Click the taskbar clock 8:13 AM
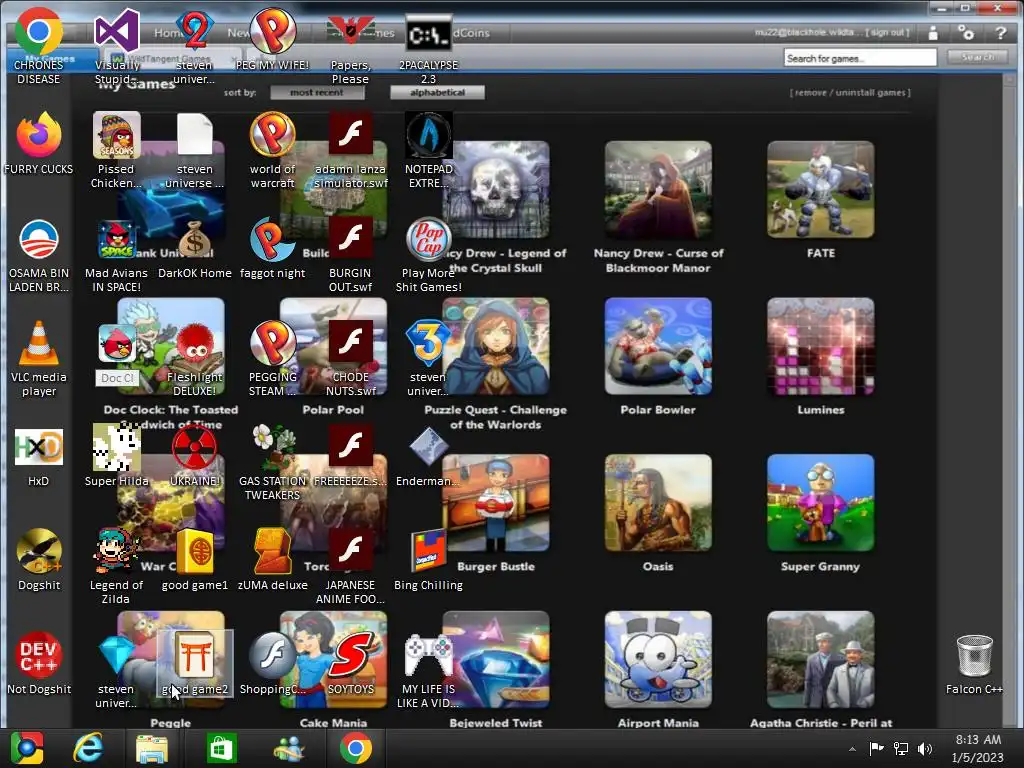Screen dimensions: 1024x768 point(978,740)
